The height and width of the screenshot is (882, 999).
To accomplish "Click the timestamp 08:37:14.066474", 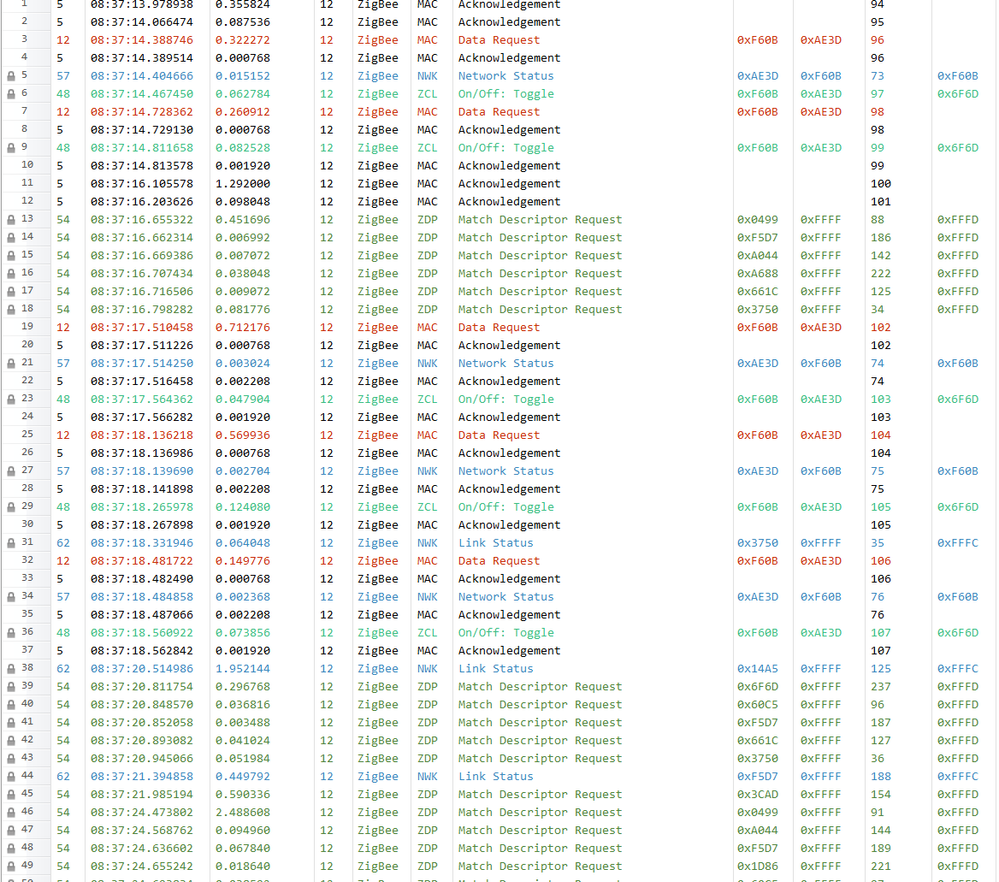I will pos(141,22).
